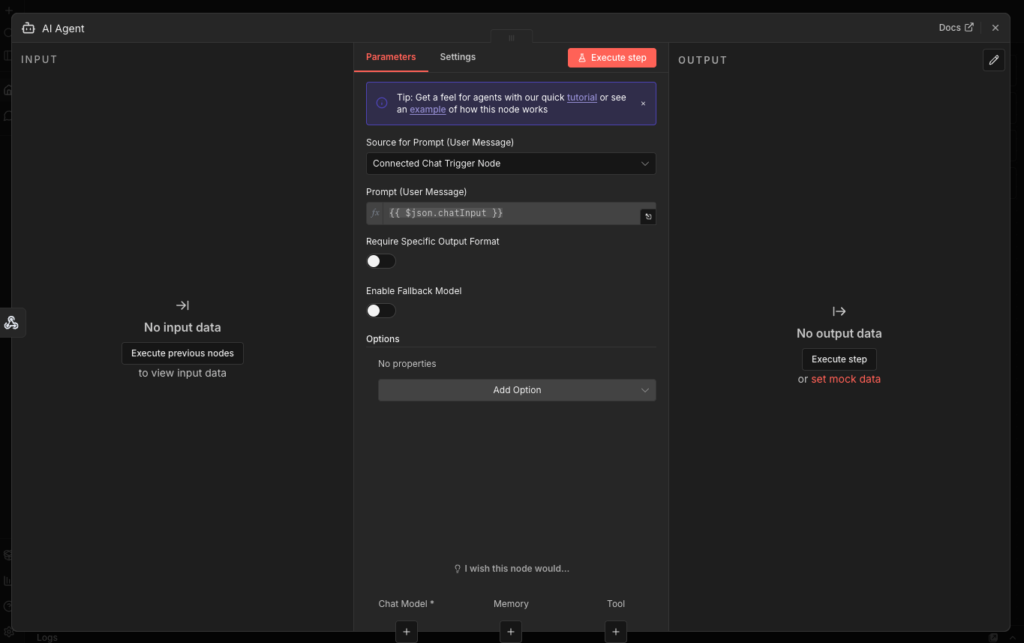This screenshot has width=1024, height=643.
Task: Add Memory using its plus icon
Action: 511,631
